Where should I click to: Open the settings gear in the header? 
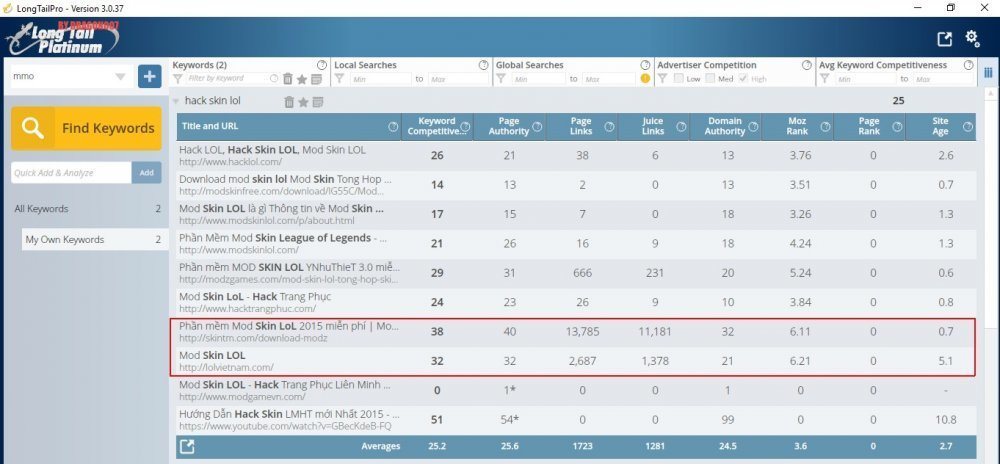click(x=972, y=38)
